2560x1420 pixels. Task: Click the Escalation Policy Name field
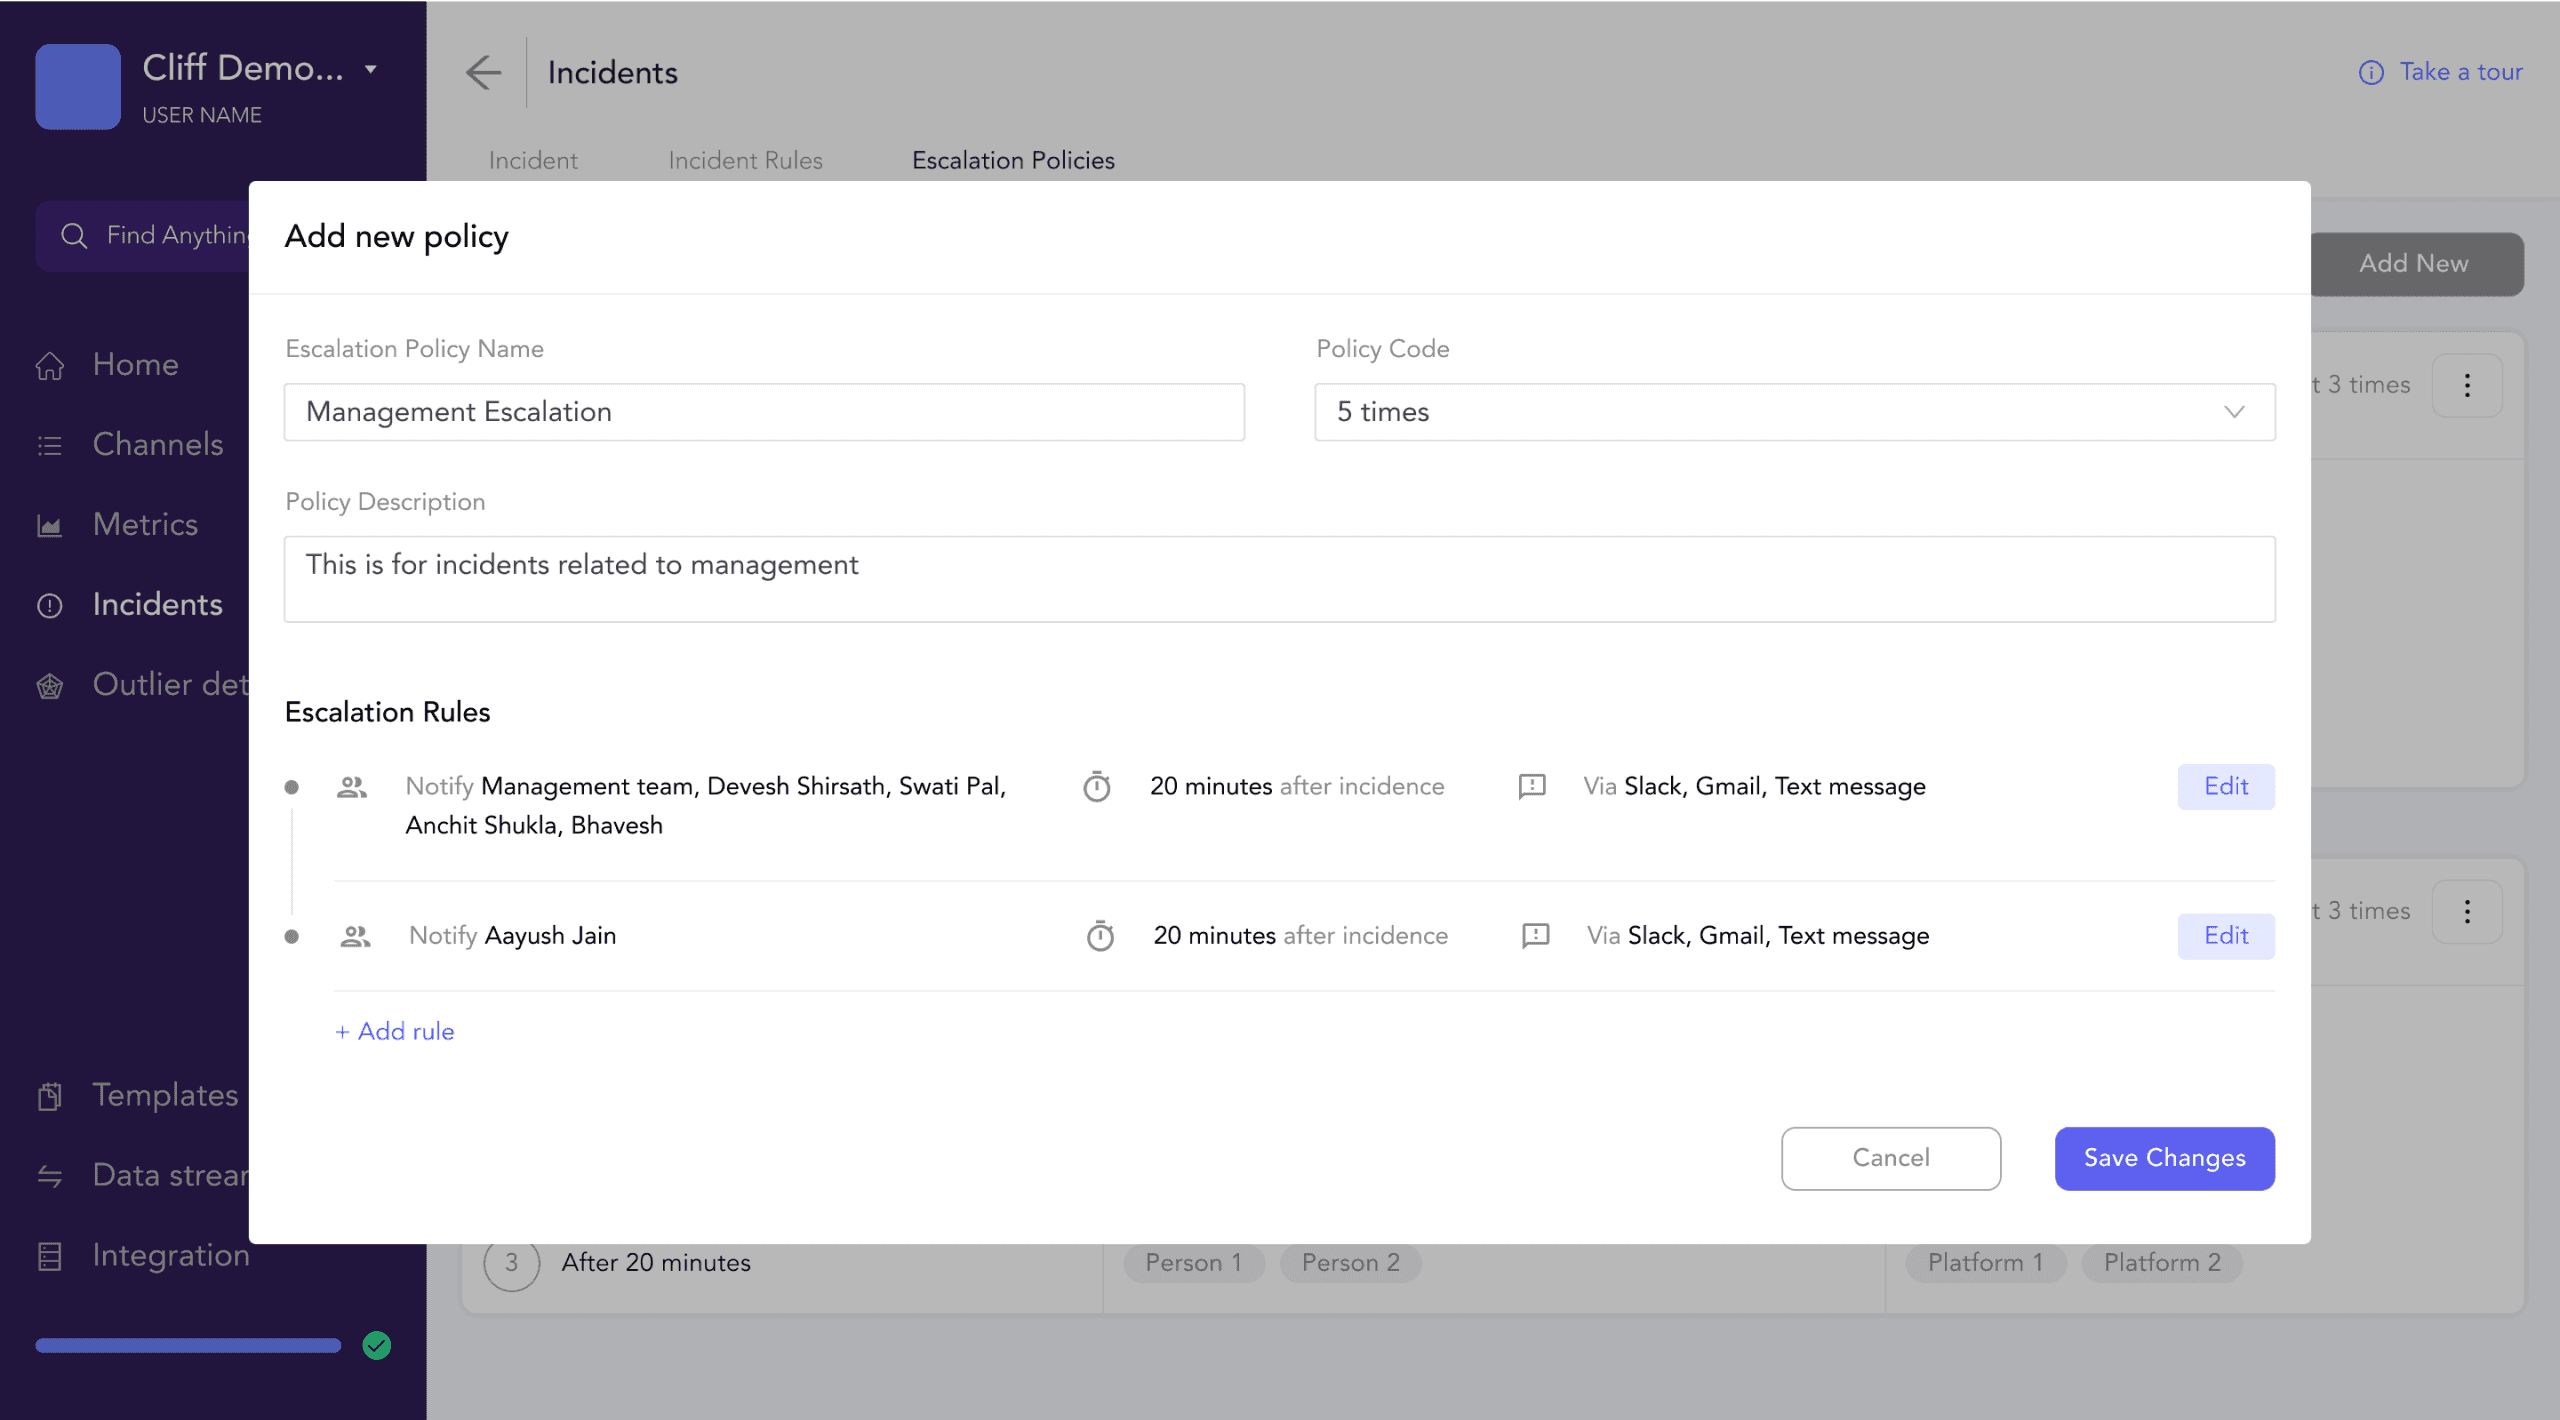764,412
